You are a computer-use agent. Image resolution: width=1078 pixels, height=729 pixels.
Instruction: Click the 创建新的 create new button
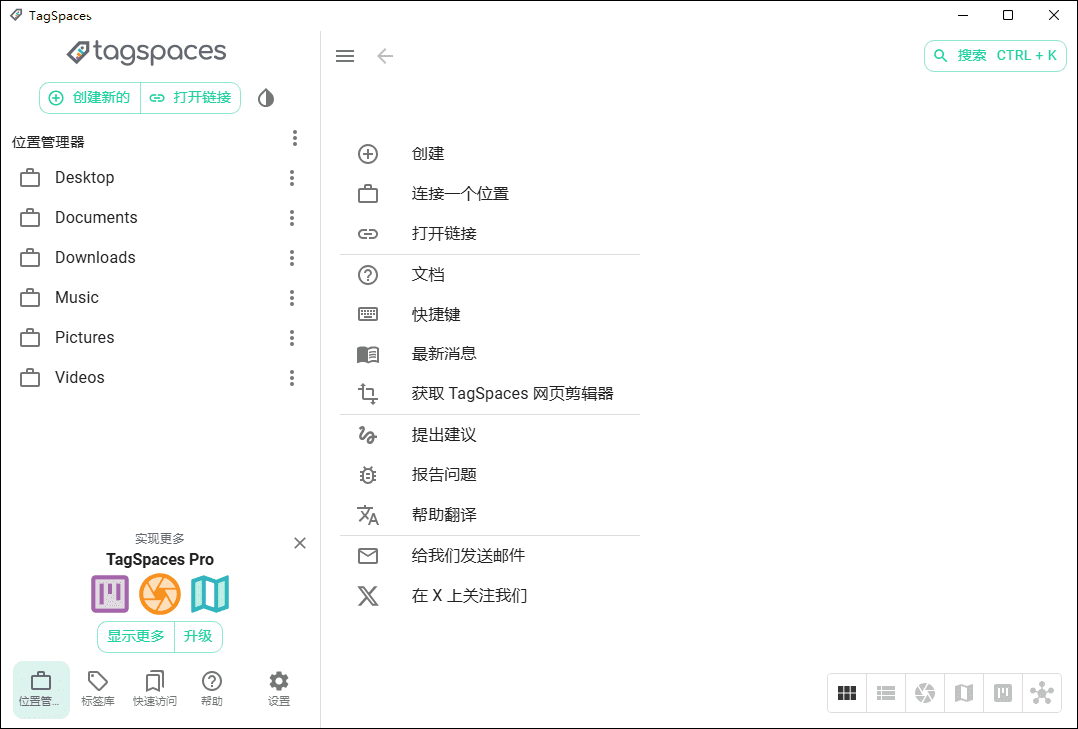(x=89, y=97)
